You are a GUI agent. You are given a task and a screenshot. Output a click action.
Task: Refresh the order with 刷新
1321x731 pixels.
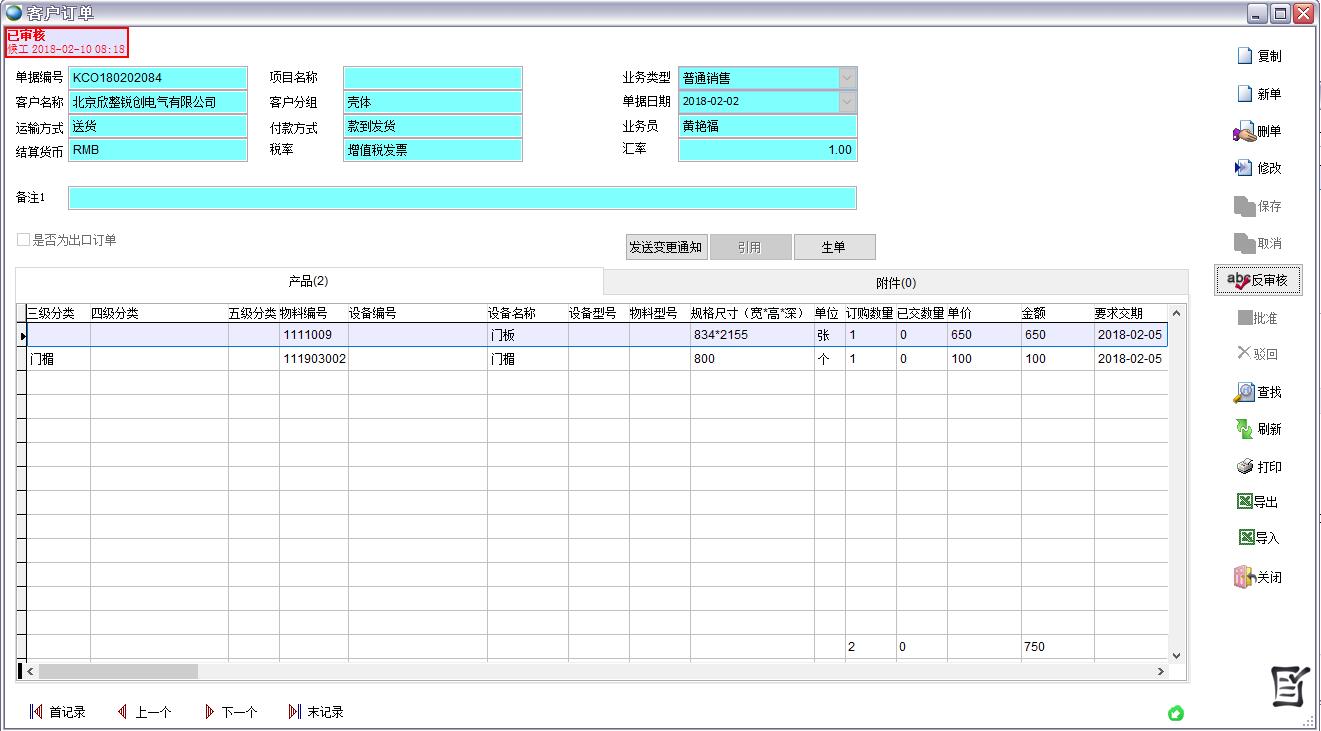click(x=1244, y=429)
